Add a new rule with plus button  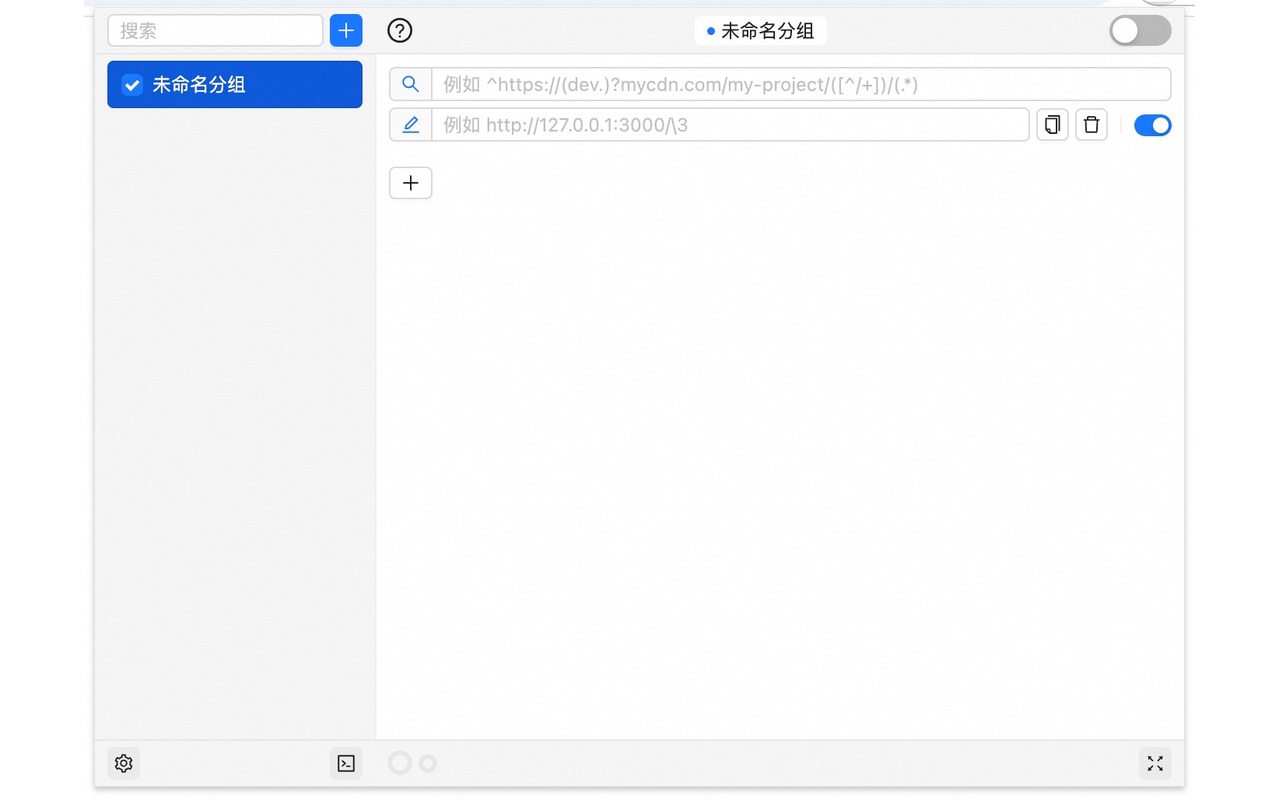[410, 183]
